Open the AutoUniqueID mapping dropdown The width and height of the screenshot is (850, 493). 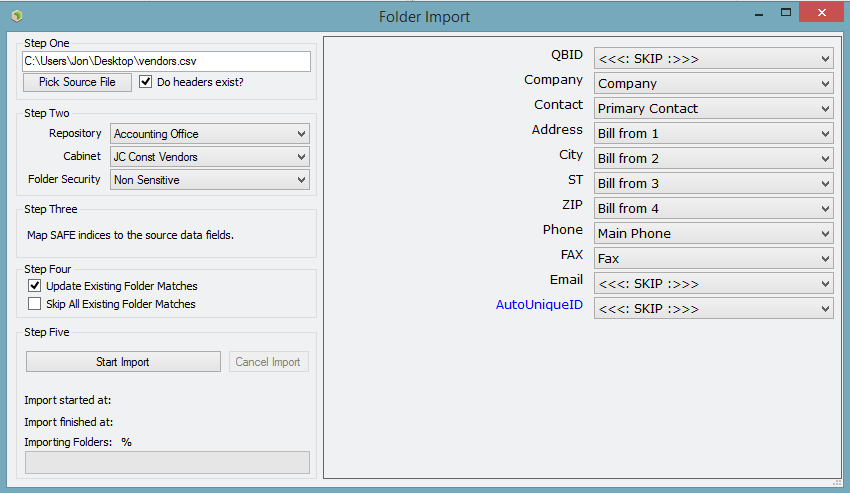click(x=713, y=309)
